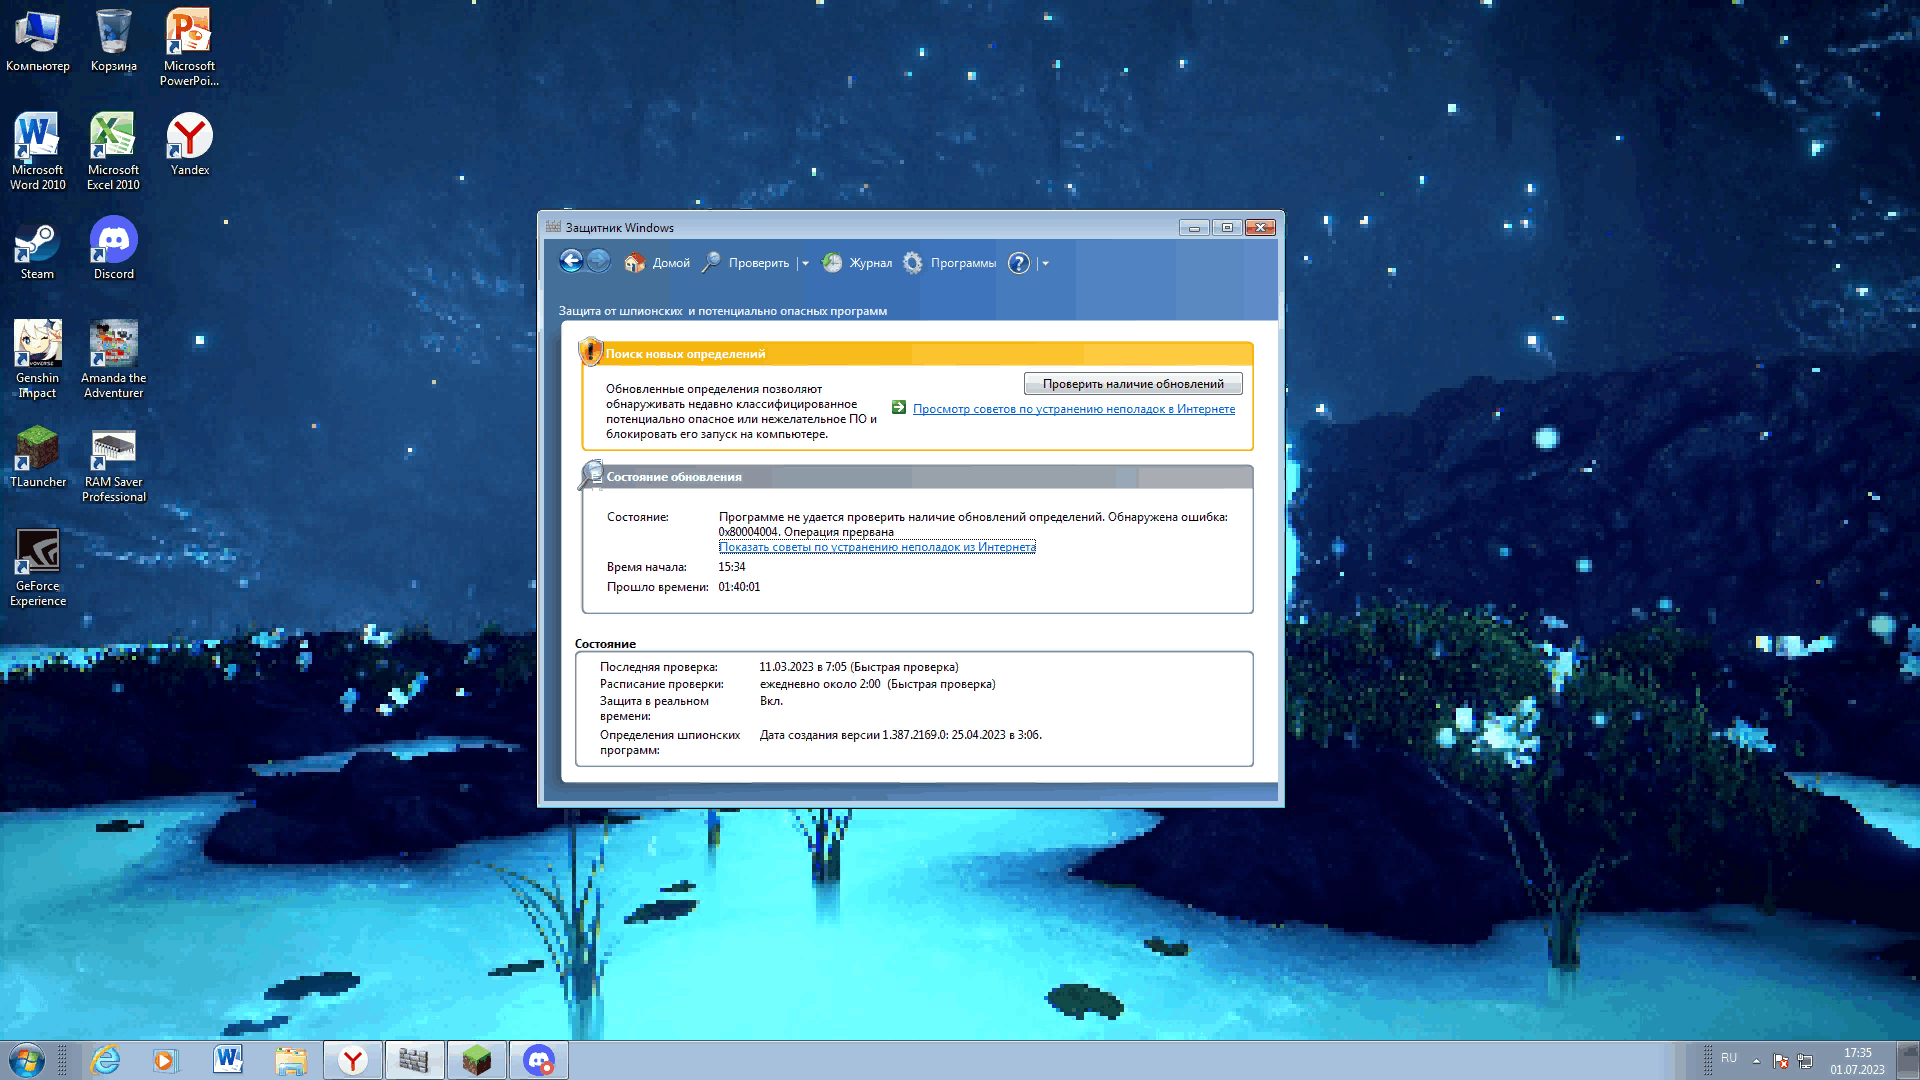
Task: Open Windows Media Player from taskbar
Action: coord(165,1060)
